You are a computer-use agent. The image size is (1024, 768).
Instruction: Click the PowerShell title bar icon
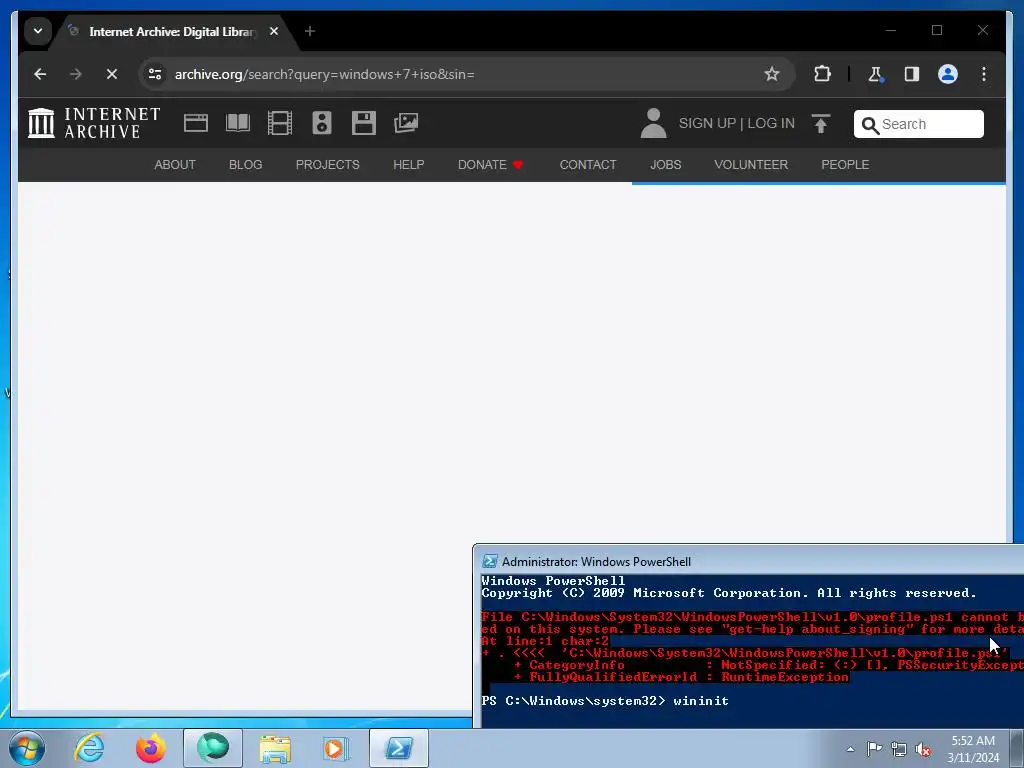(489, 562)
